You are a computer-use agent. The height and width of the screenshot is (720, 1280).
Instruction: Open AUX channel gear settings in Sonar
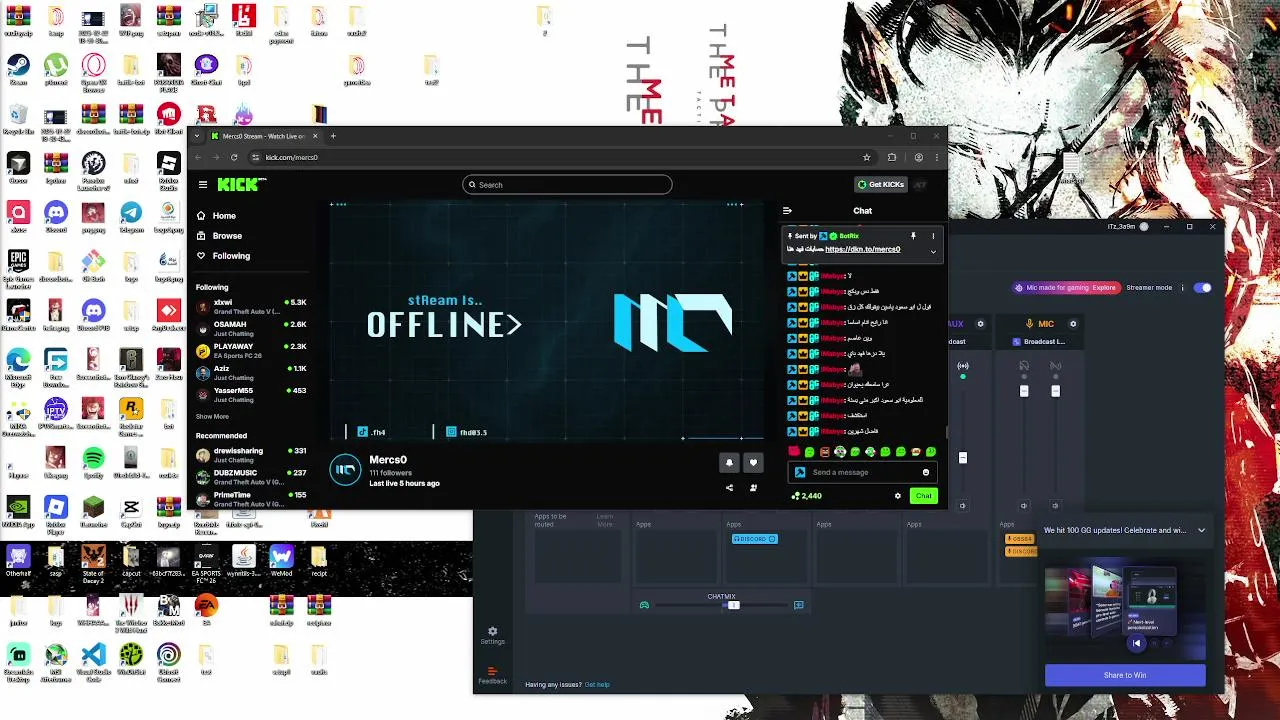click(980, 324)
